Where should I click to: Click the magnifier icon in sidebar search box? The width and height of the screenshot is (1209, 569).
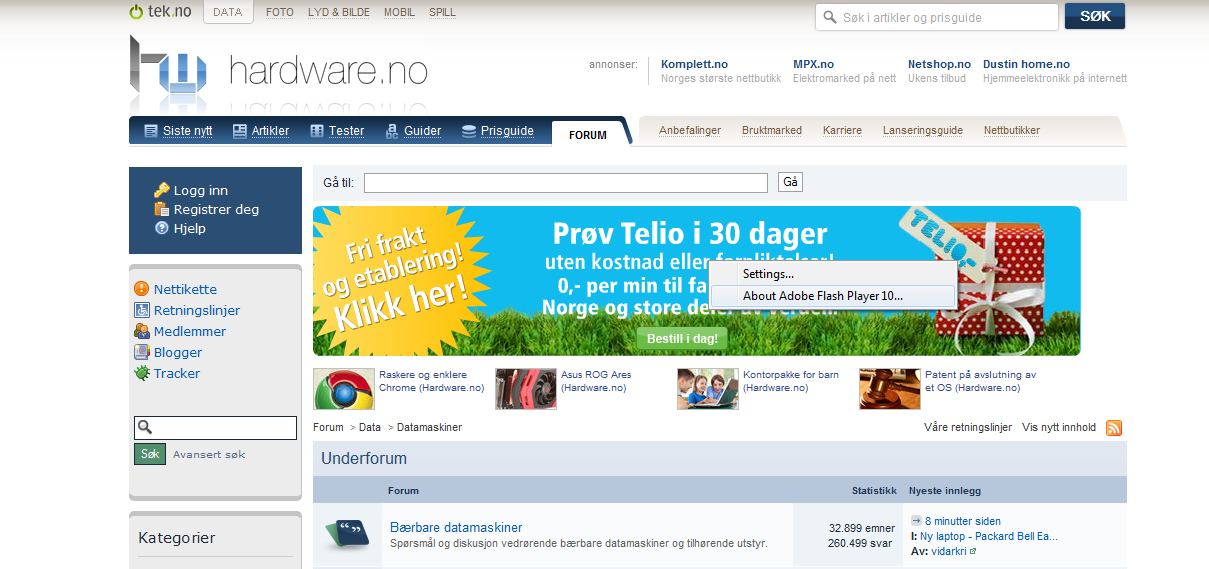click(x=145, y=428)
